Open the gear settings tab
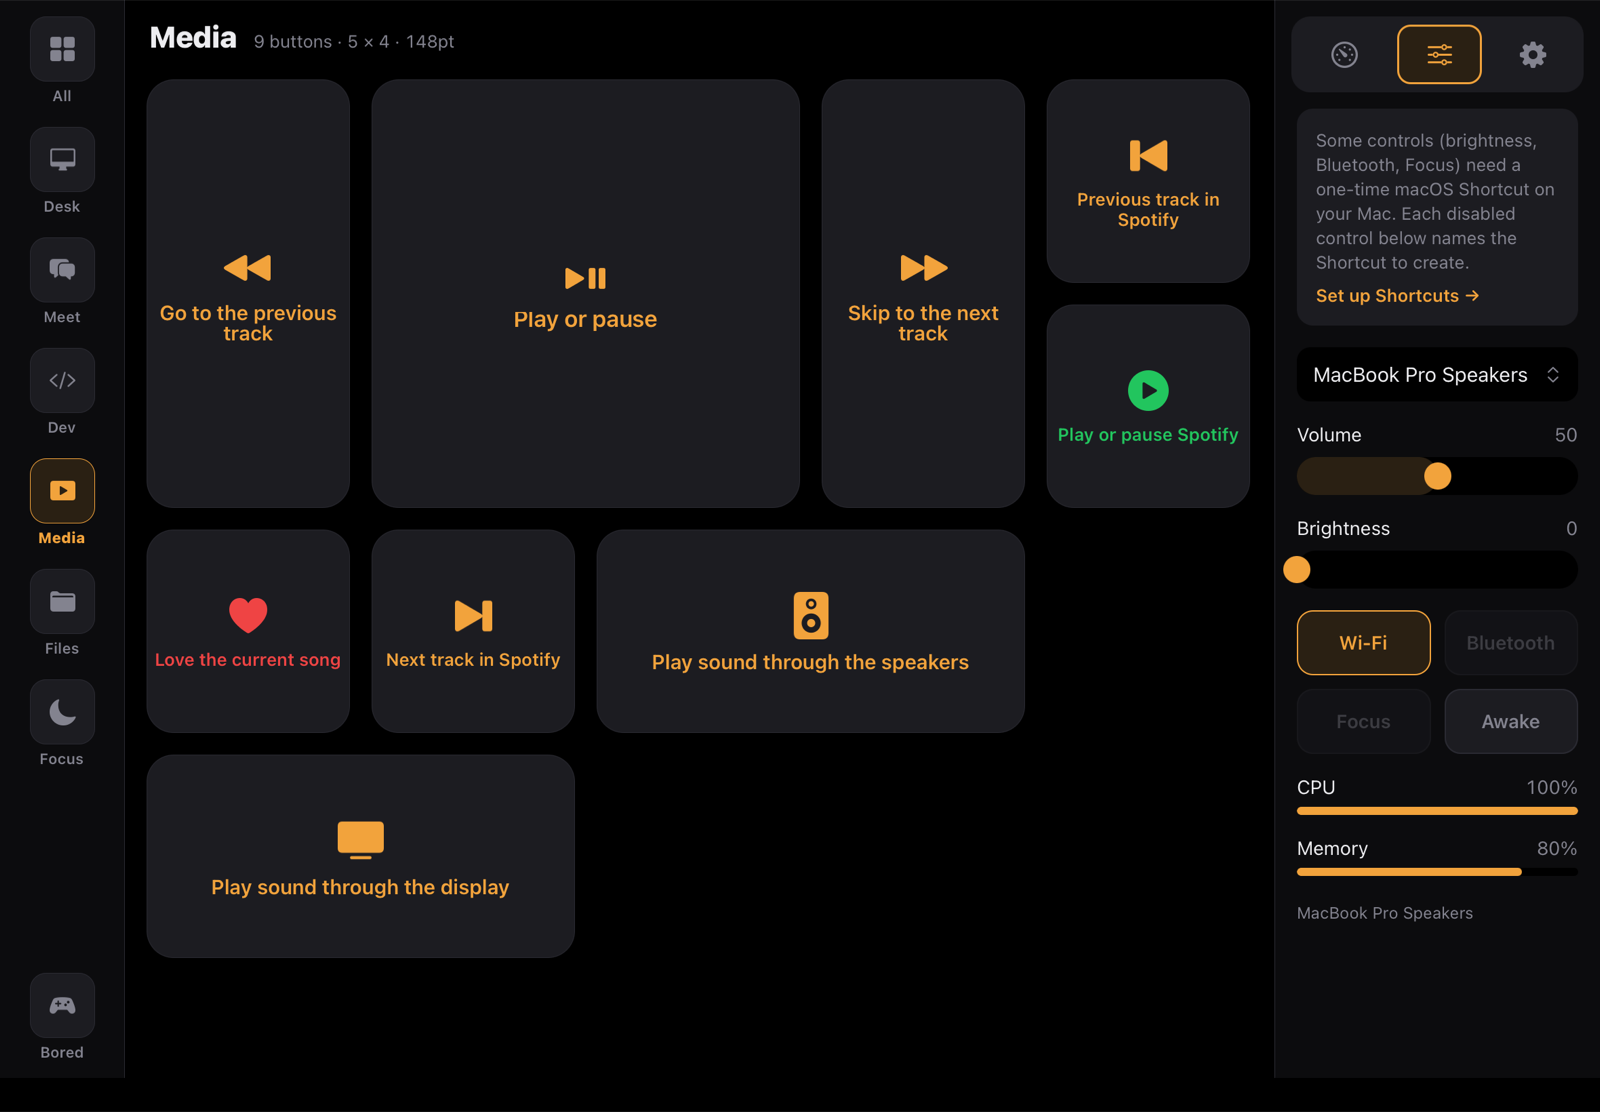The height and width of the screenshot is (1112, 1600). (x=1533, y=55)
